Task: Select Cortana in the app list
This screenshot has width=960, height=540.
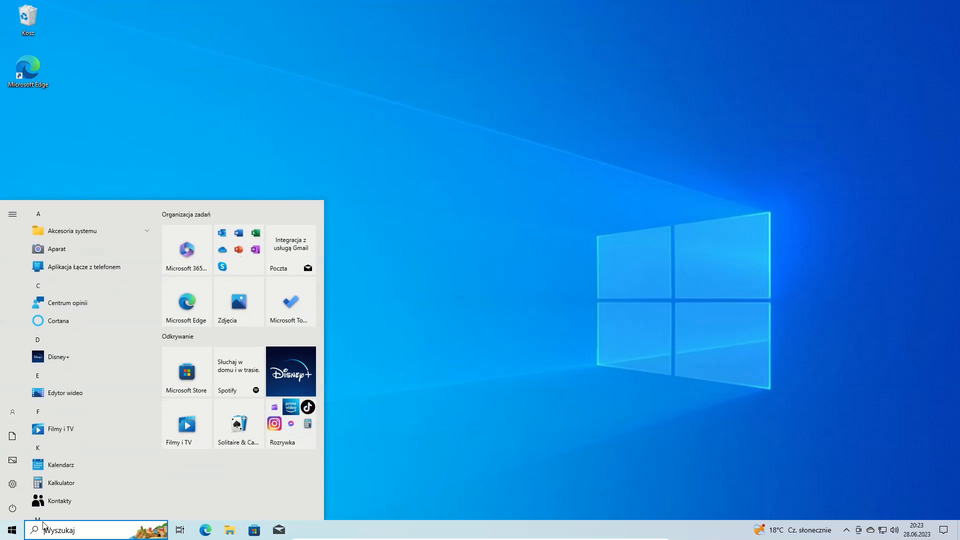Action: coord(58,321)
